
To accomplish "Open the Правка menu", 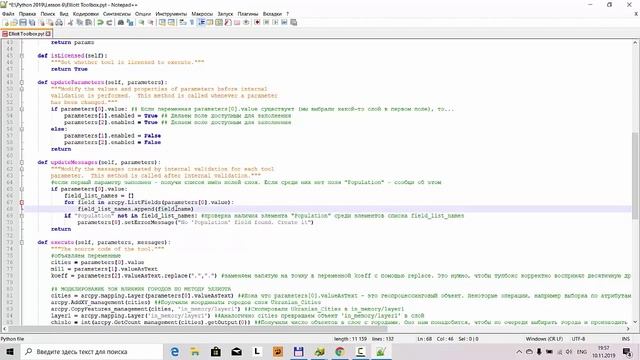I will [27, 13].
